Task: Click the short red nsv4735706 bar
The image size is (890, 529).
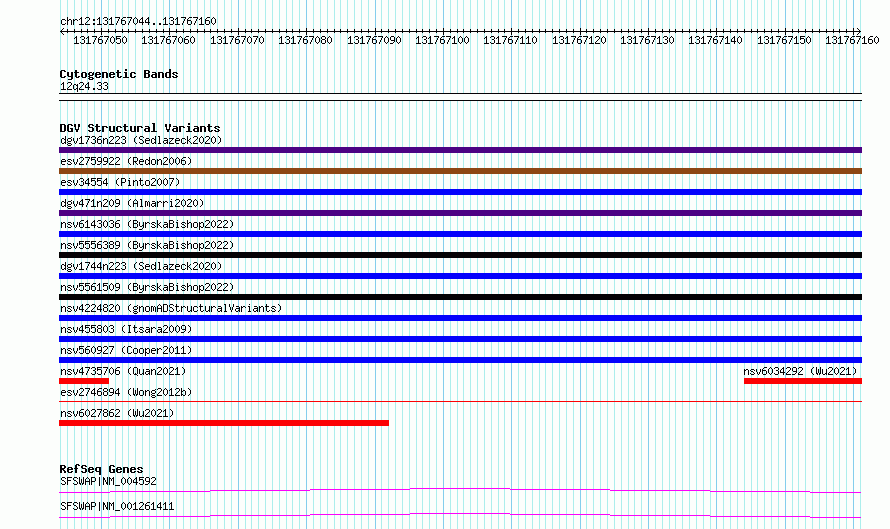Action: tap(84, 381)
